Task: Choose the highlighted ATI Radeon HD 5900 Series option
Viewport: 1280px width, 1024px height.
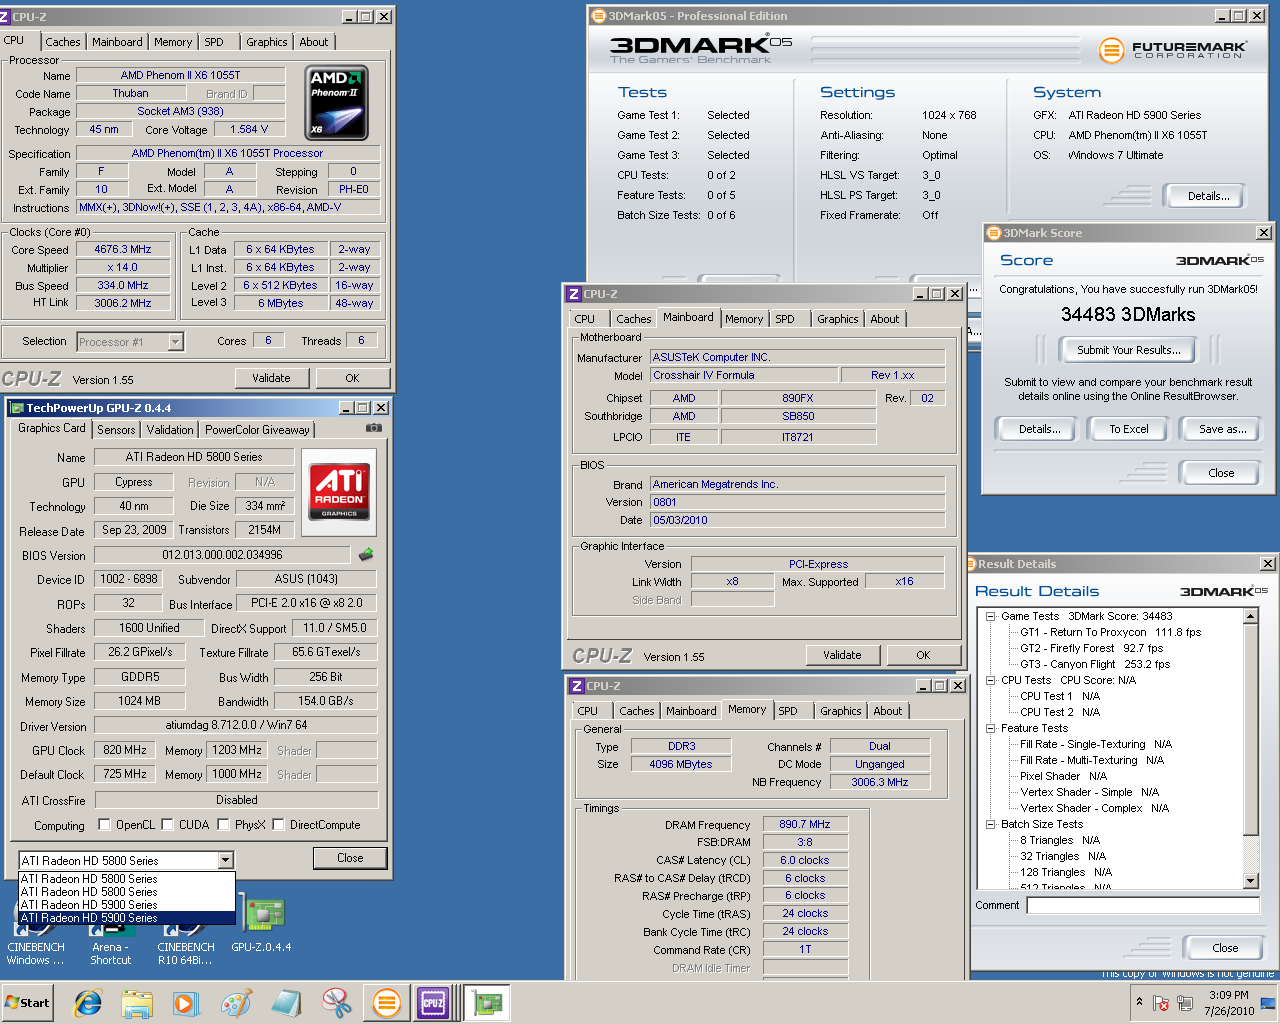Action: click(x=127, y=918)
